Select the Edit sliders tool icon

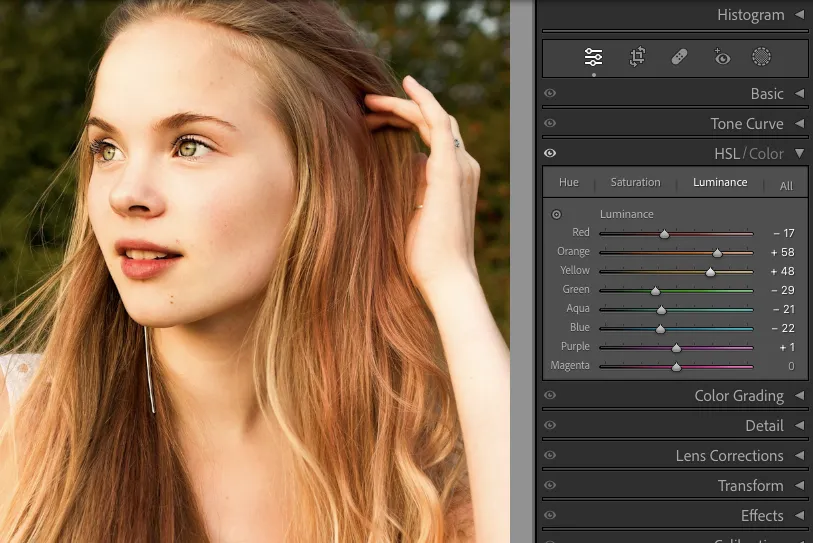coord(593,58)
